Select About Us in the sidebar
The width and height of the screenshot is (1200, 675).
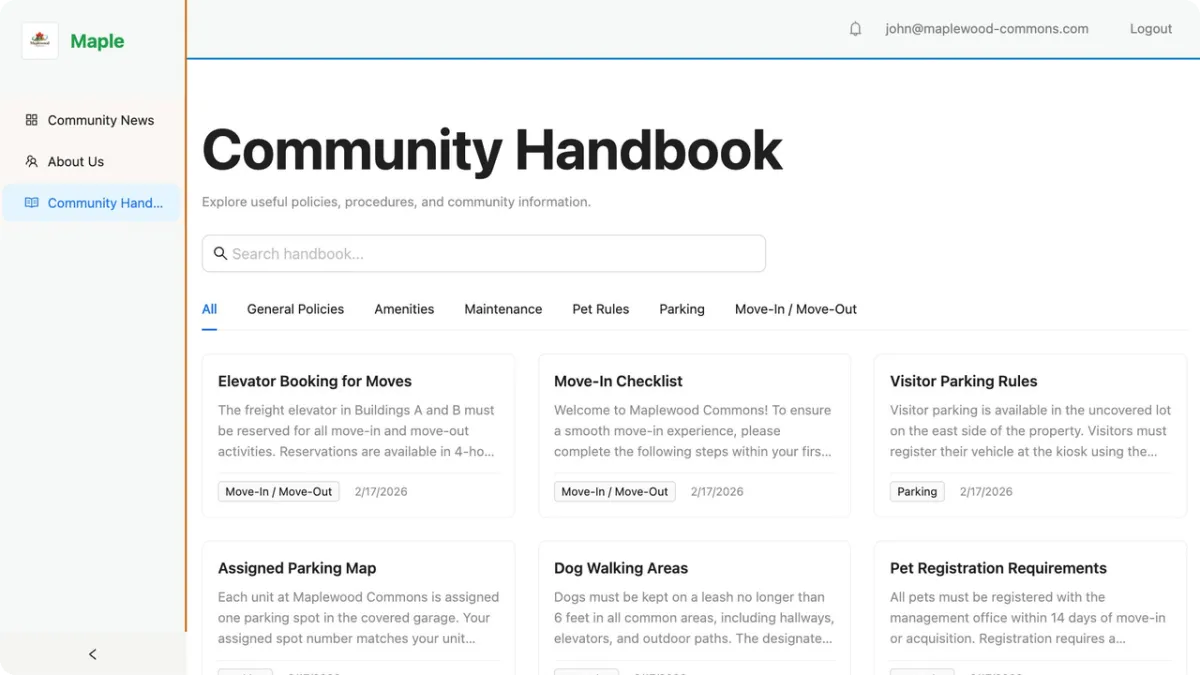coord(75,161)
